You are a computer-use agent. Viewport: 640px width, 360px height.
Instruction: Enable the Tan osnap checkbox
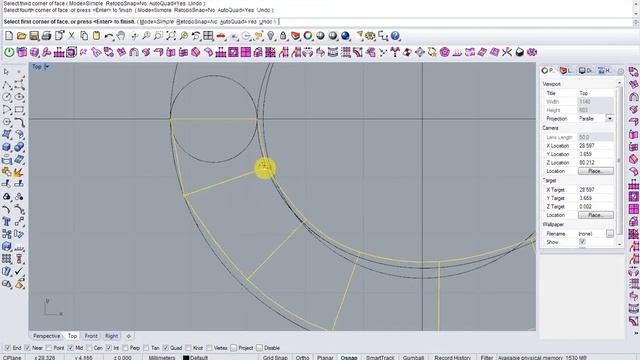(146, 348)
